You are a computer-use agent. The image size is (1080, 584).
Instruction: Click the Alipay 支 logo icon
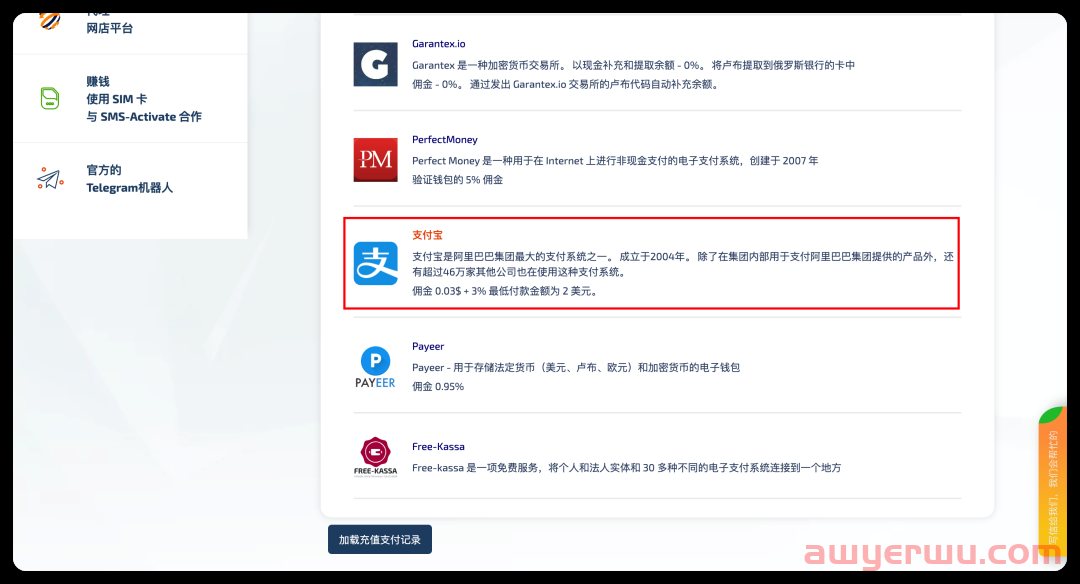point(375,263)
